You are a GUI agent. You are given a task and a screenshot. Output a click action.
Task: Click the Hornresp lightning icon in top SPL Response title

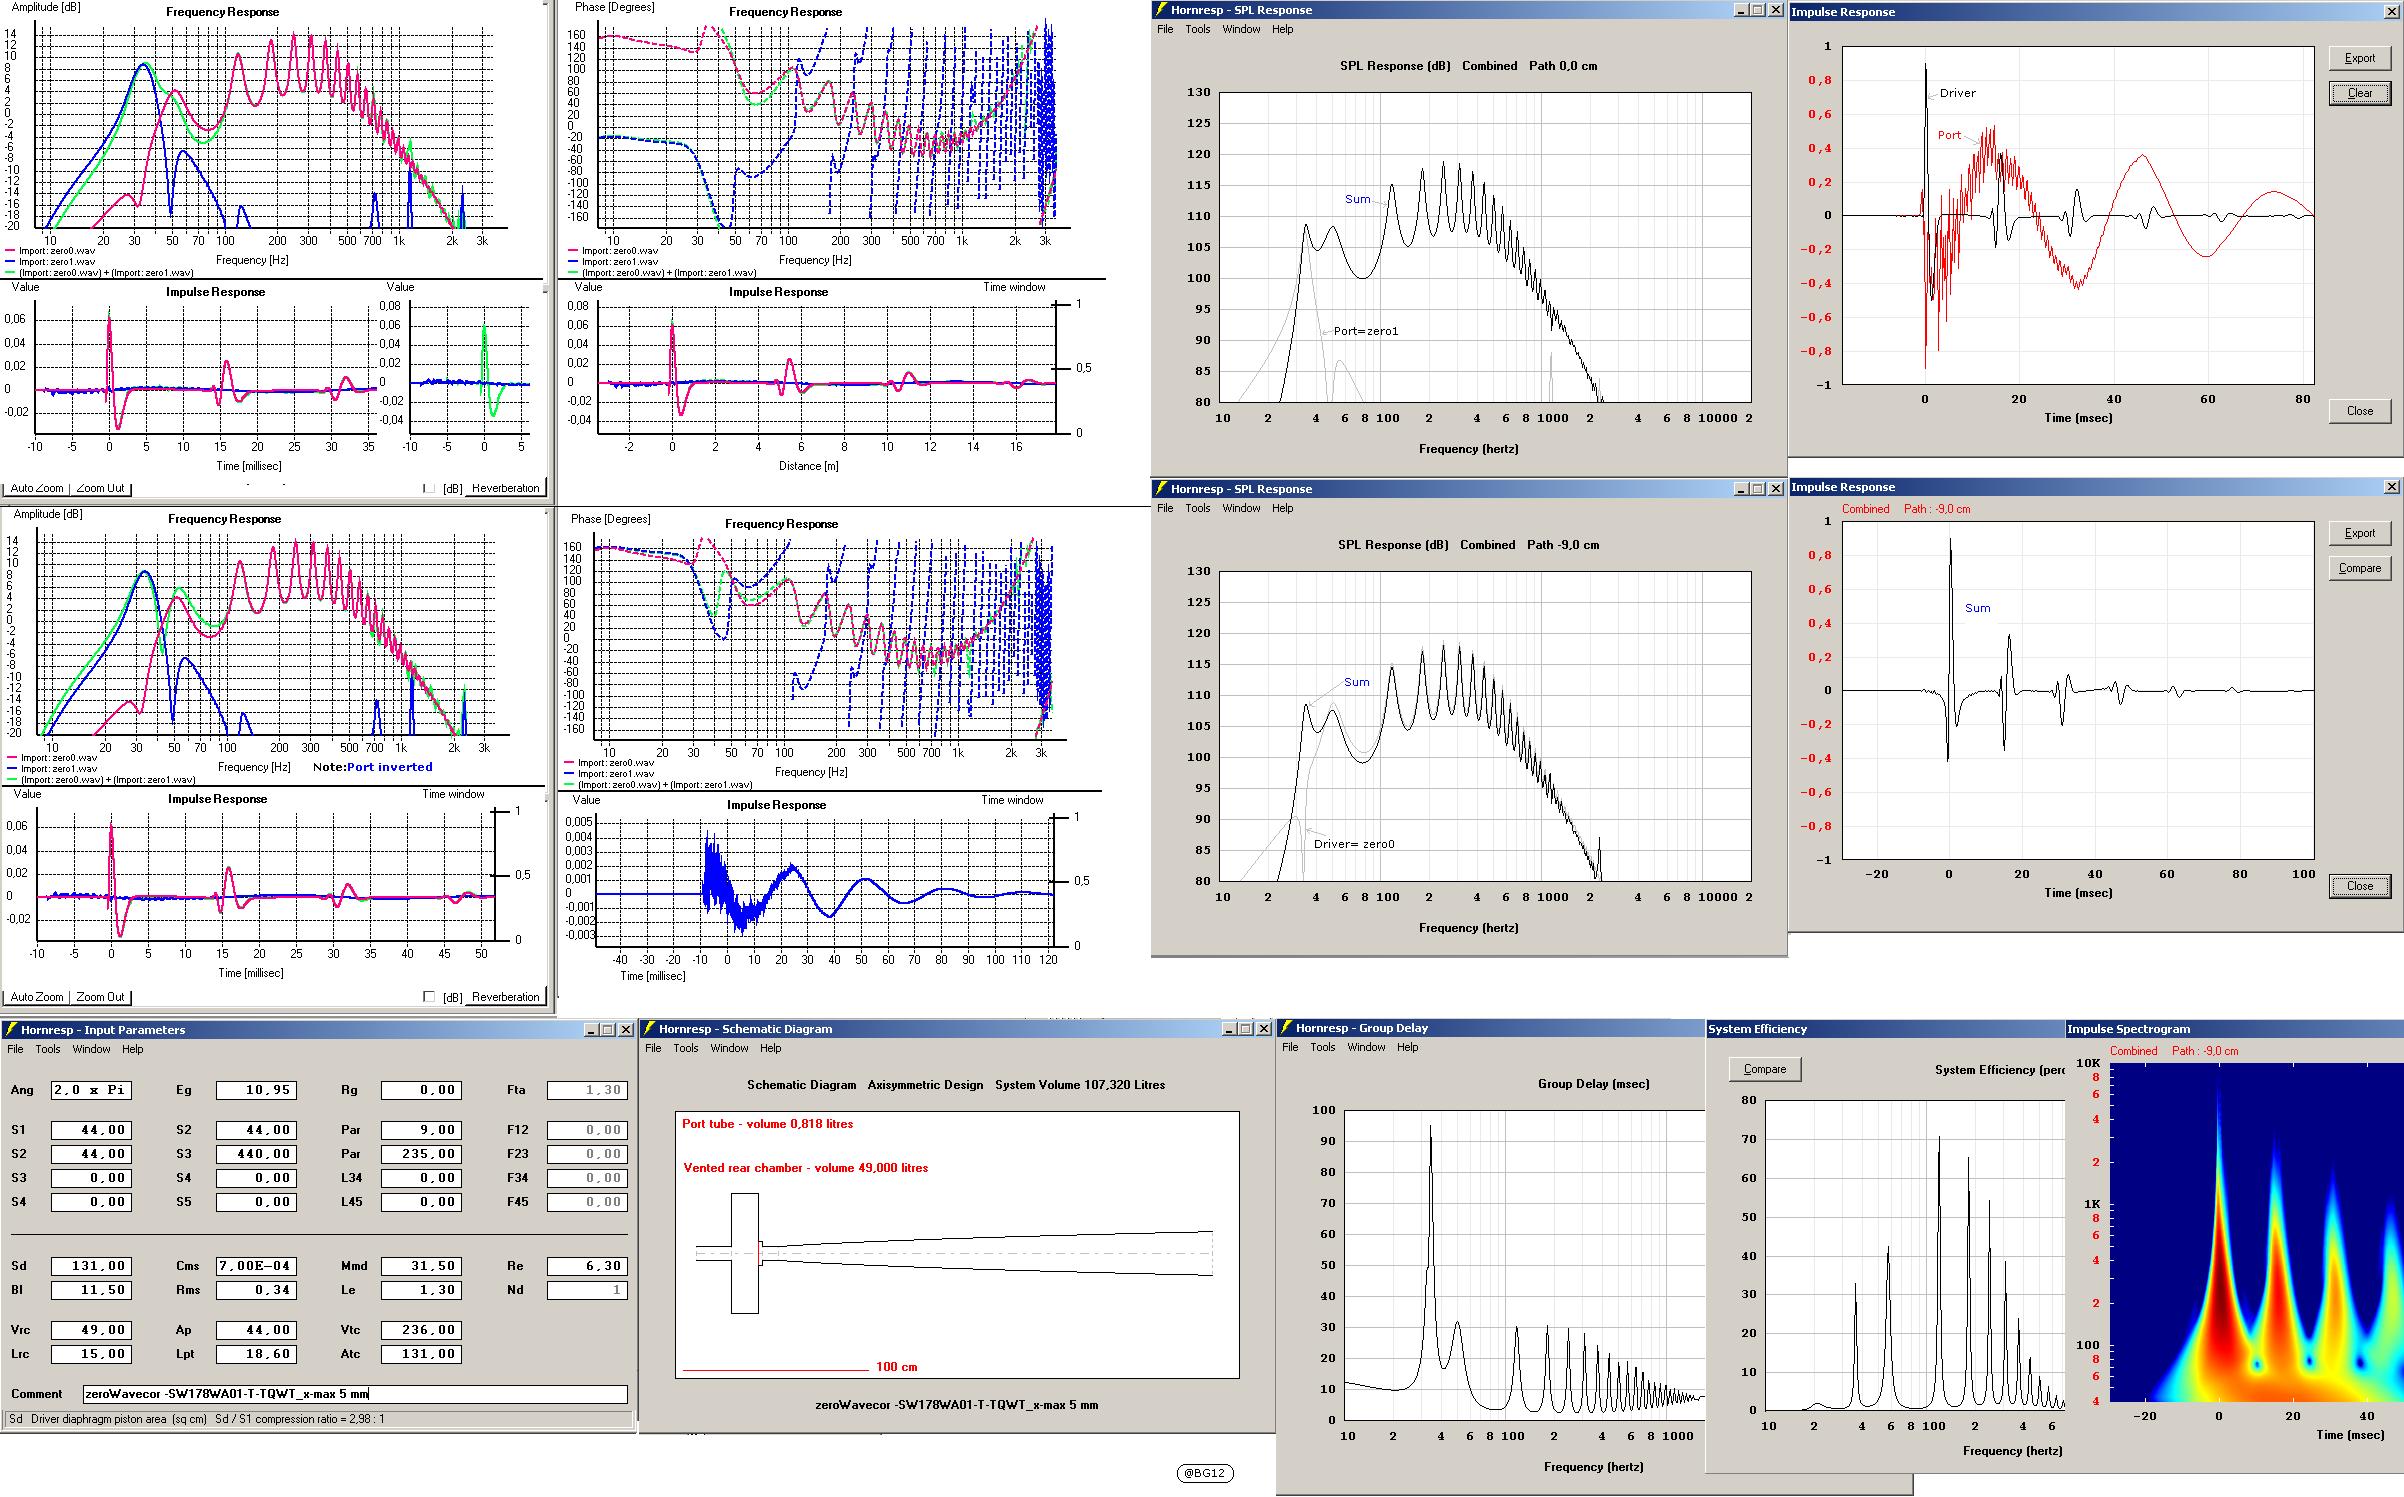coord(1161,10)
